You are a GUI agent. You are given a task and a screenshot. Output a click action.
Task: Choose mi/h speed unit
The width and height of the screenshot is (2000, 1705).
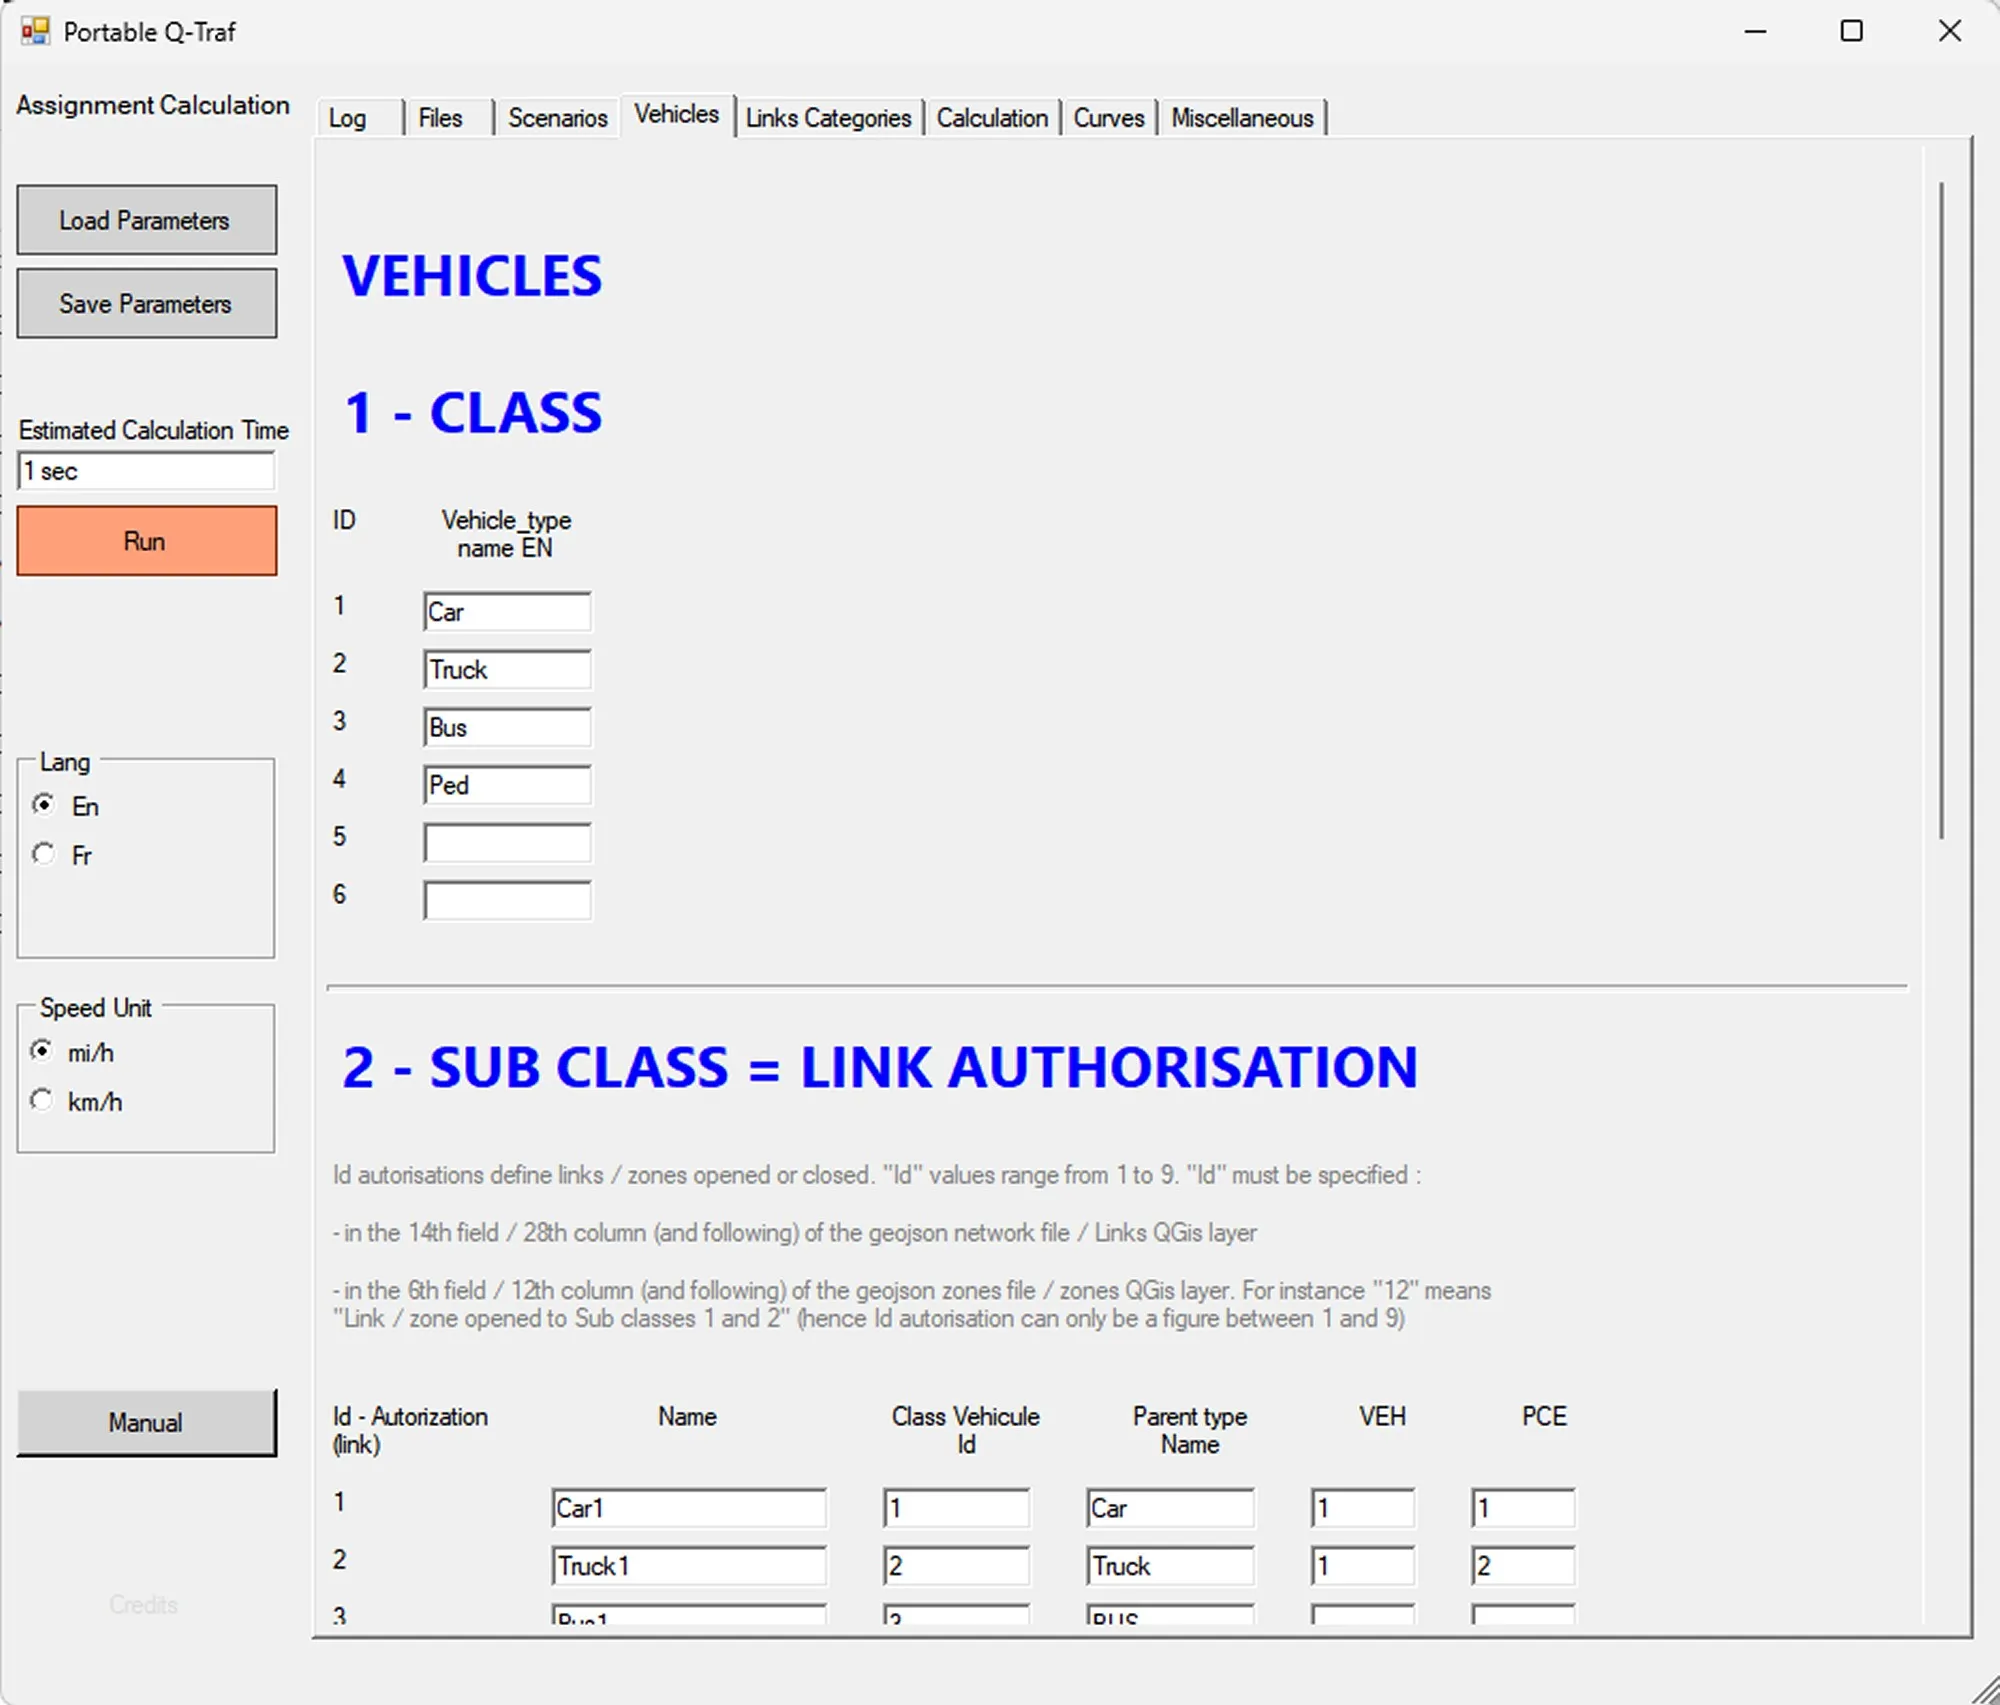pos(42,1052)
